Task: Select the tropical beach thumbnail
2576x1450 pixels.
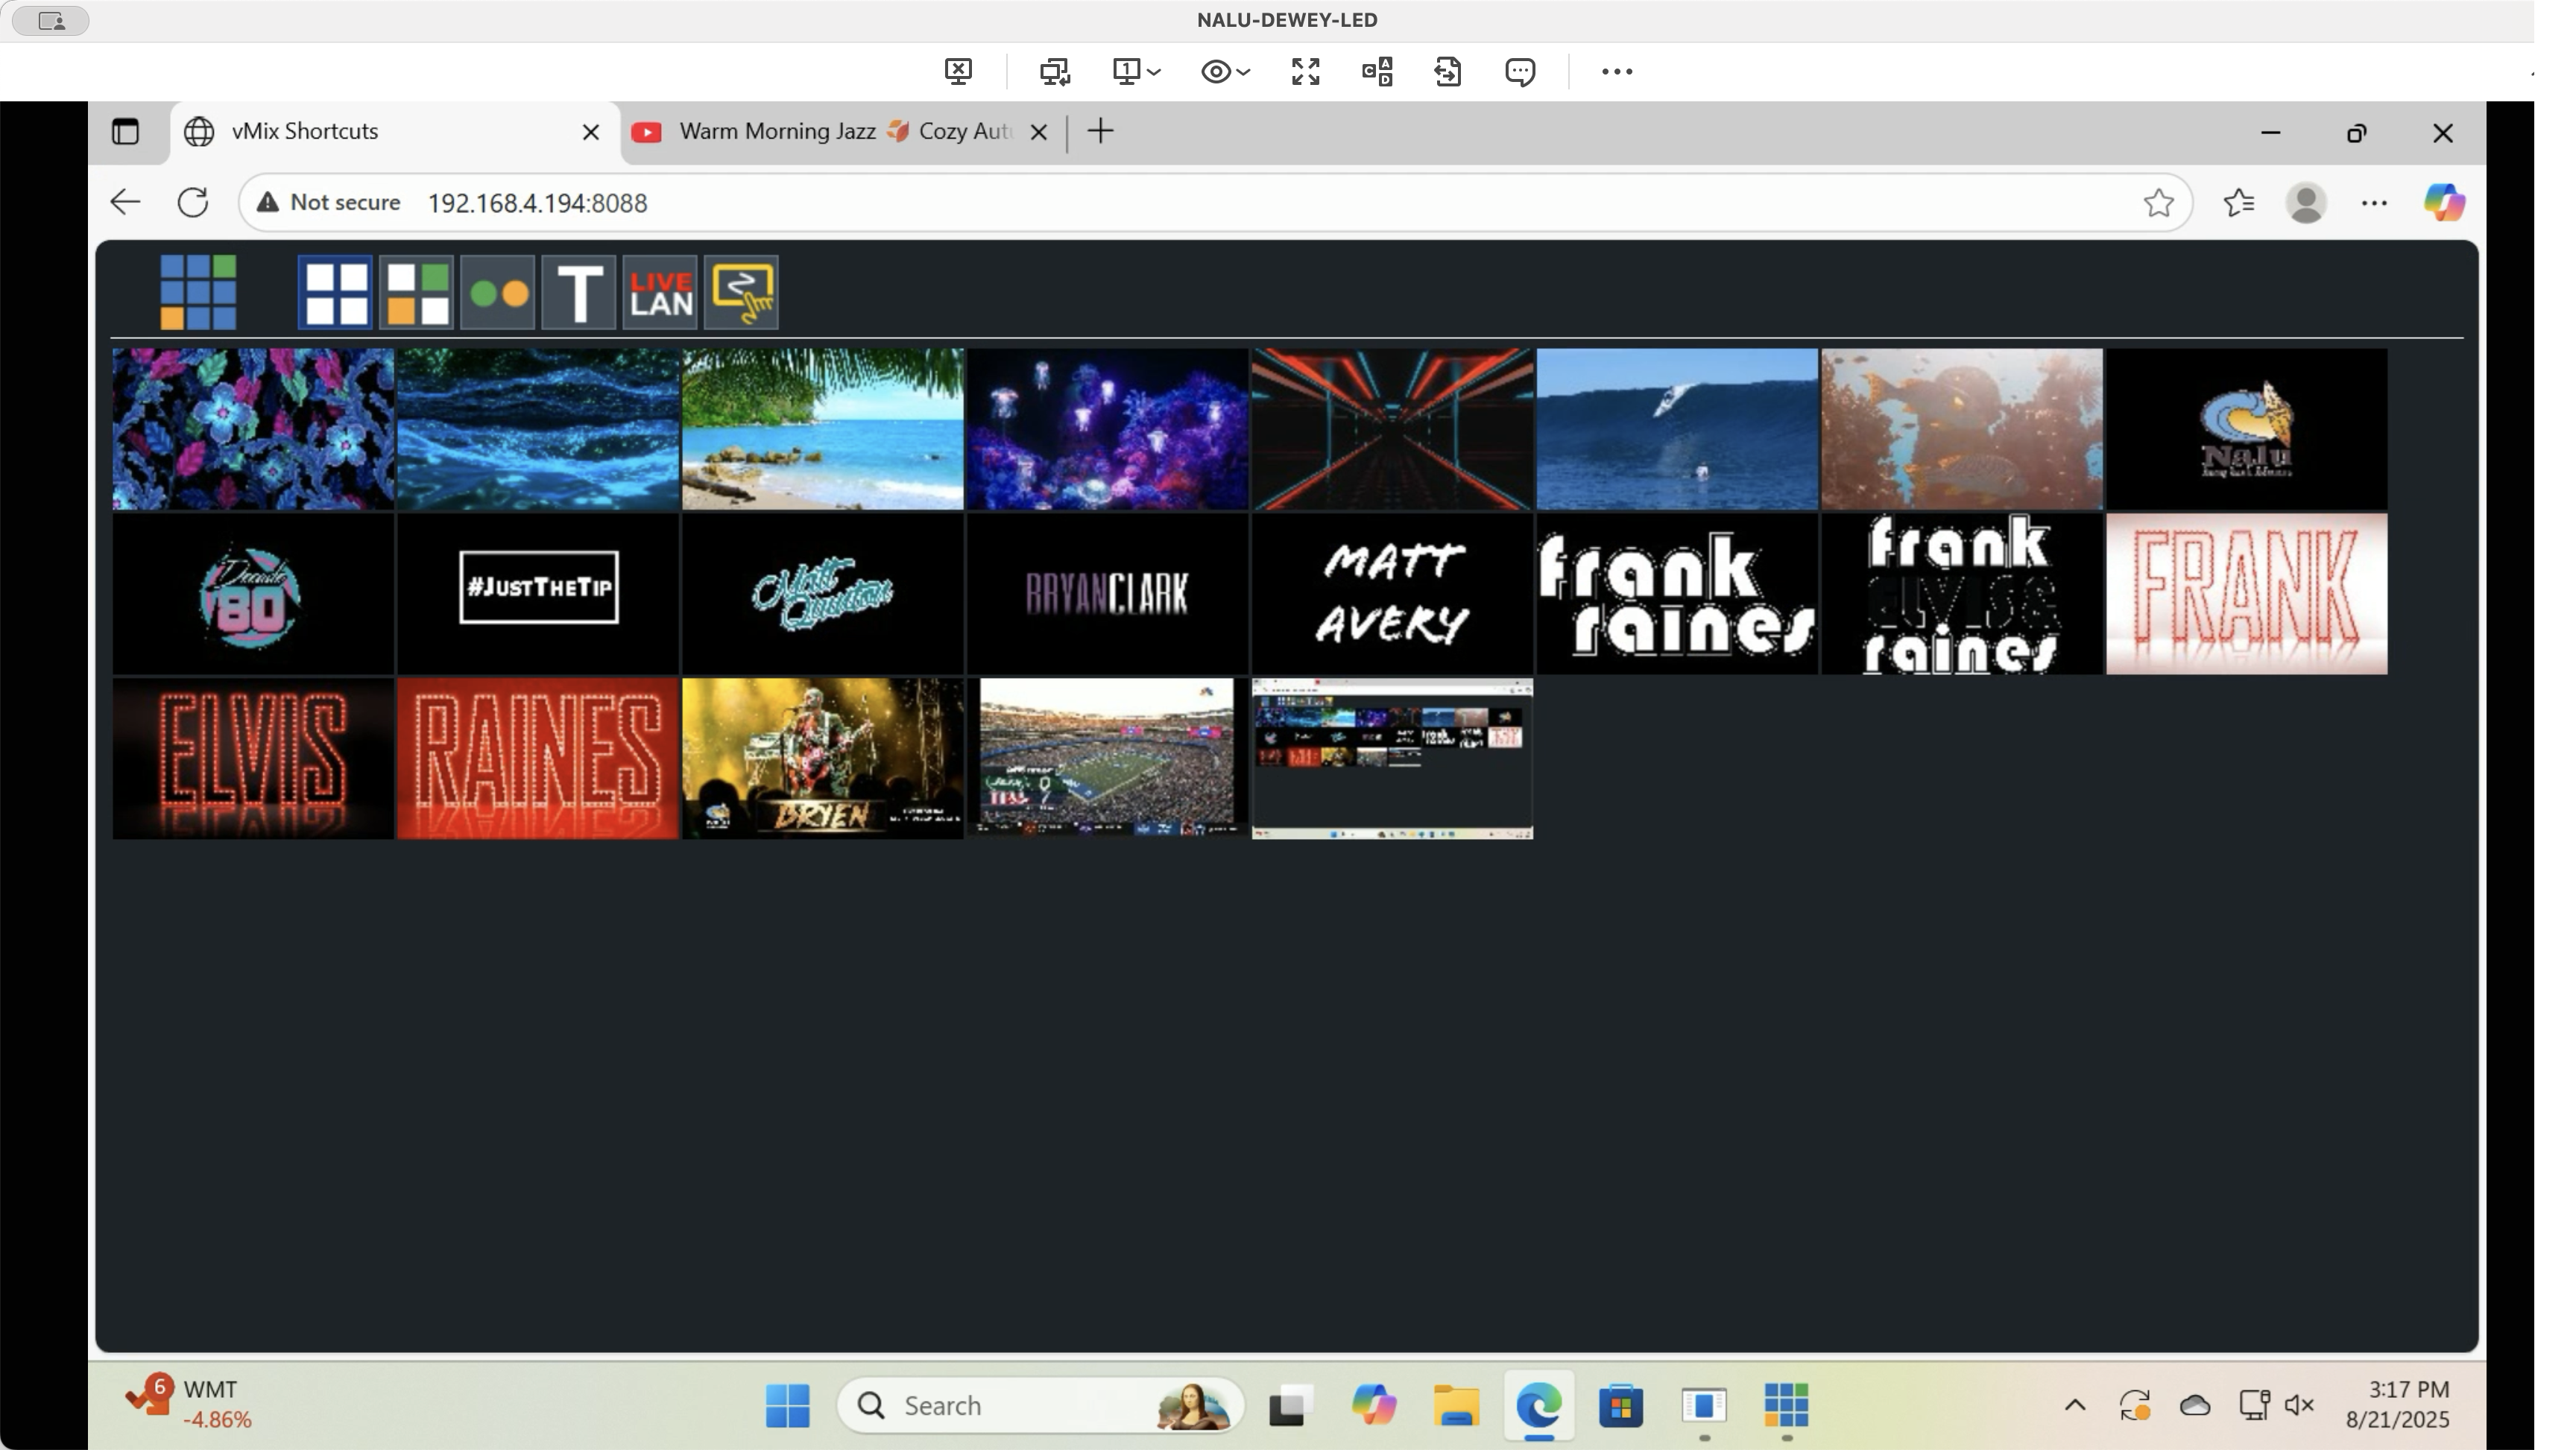Action: click(823, 429)
